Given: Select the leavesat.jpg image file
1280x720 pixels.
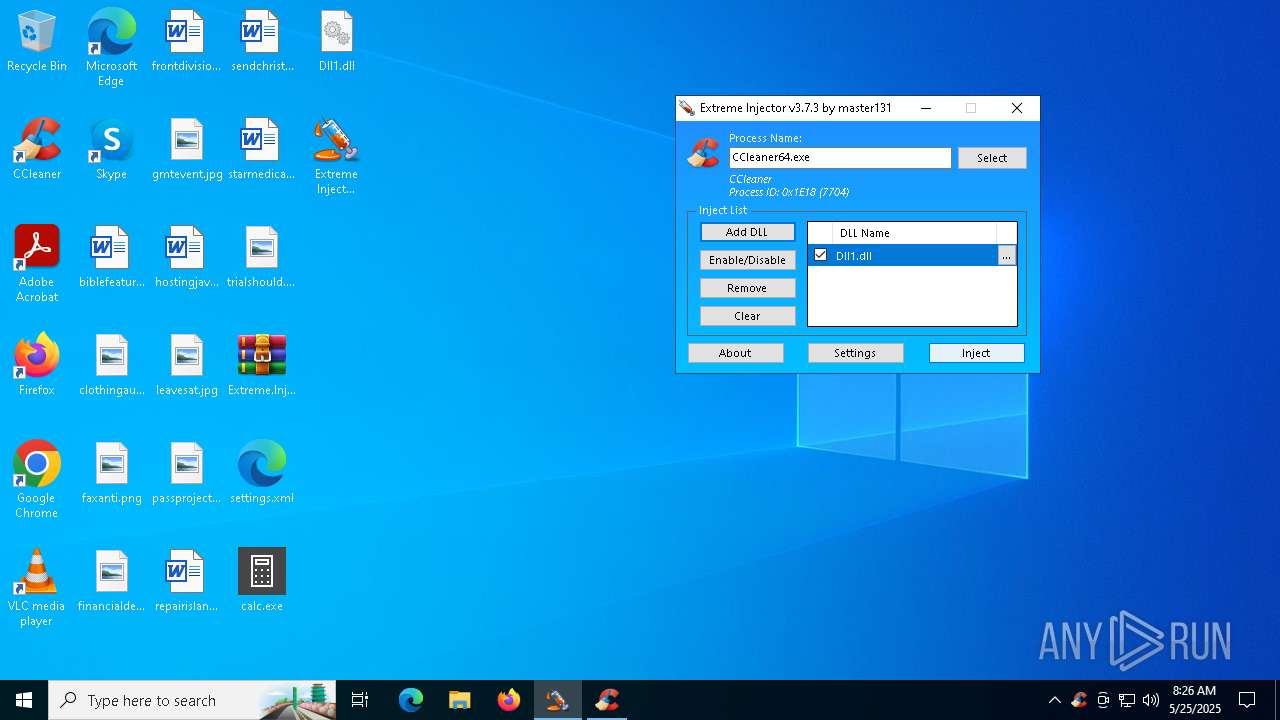Looking at the screenshot, I should click(x=187, y=366).
